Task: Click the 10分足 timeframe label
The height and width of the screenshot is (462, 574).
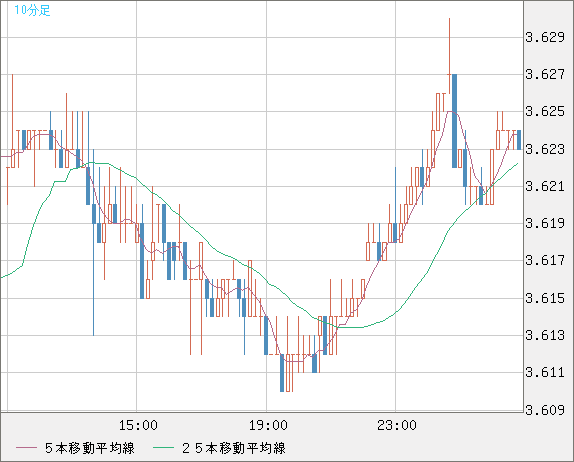Action: 32,10
